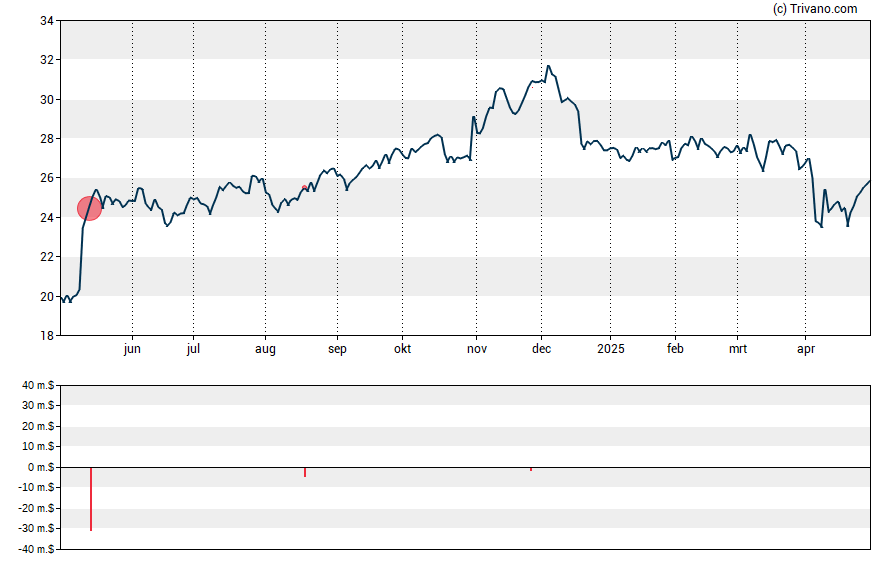Image resolution: width=888 pixels, height=565 pixels.
Task: Click the tiny red bar near late November
Action: click(531, 469)
